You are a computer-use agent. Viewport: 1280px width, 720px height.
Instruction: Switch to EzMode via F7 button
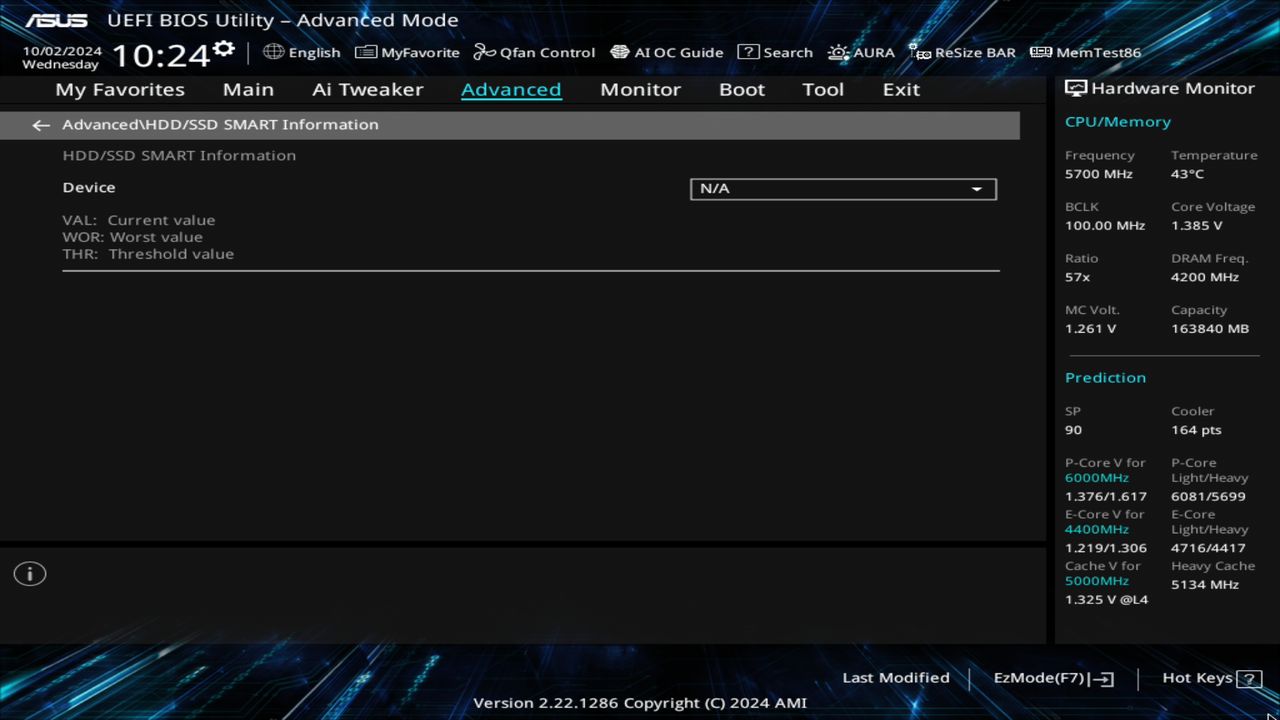1053,677
